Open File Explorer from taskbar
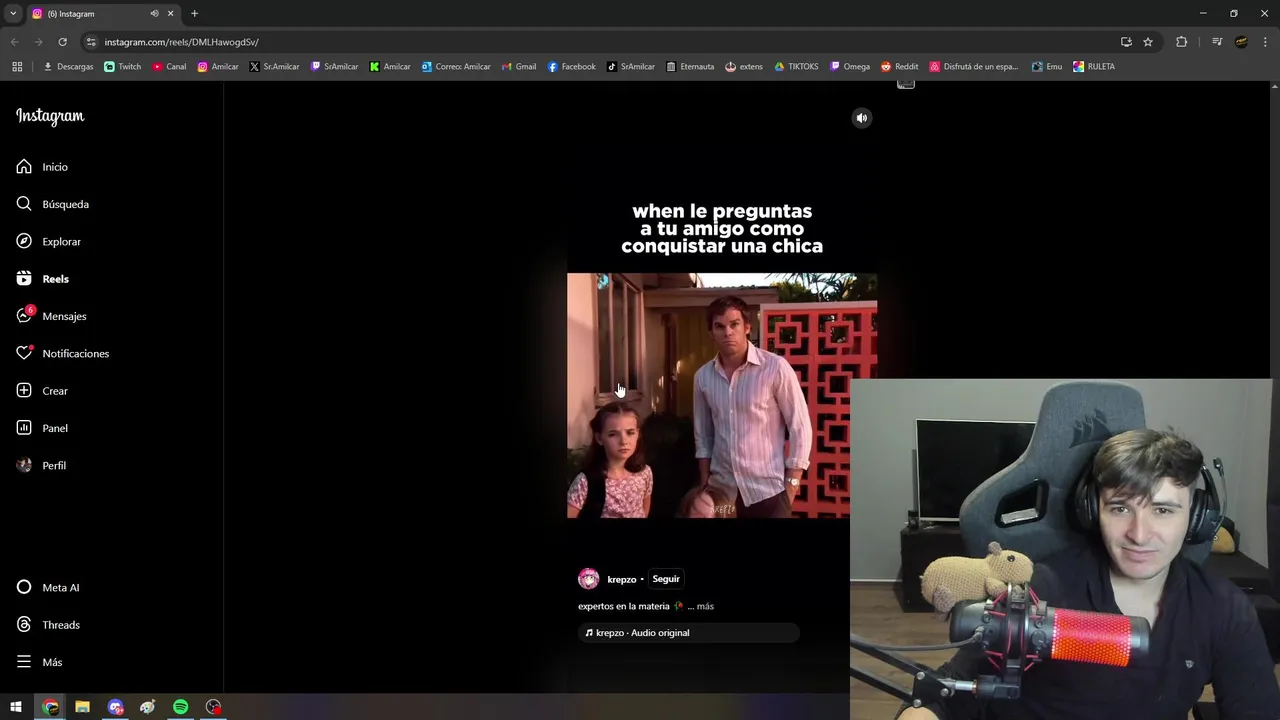 (x=83, y=707)
